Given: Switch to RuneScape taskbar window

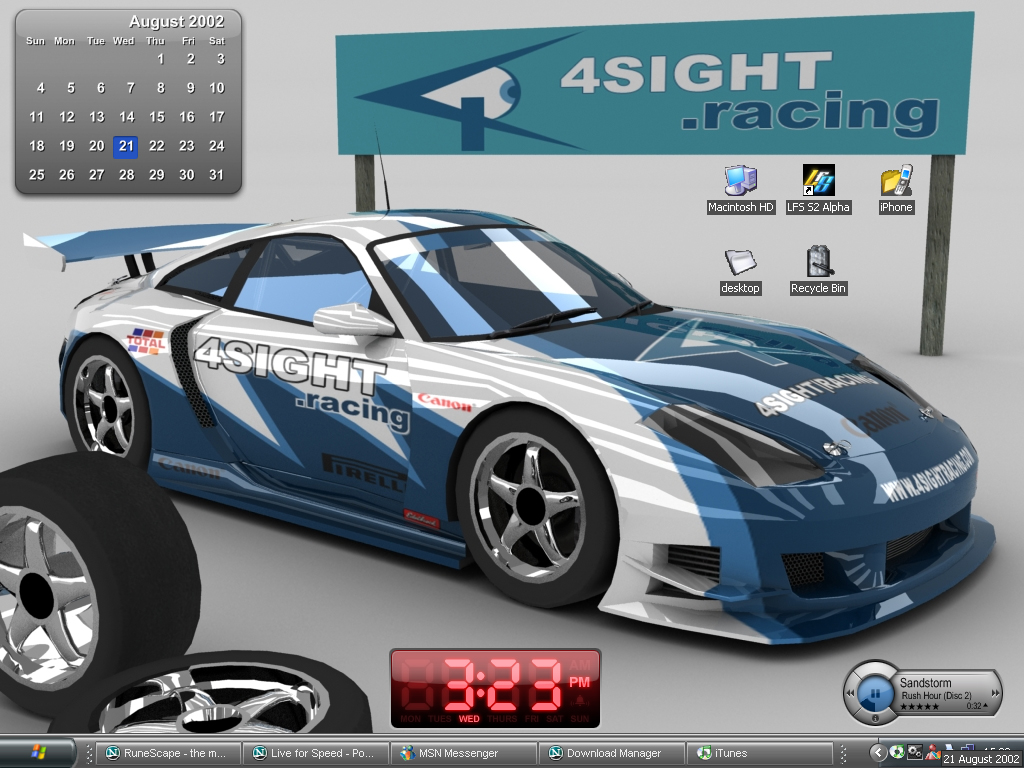Looking at the screenshot, I should [x=168, y=753].
